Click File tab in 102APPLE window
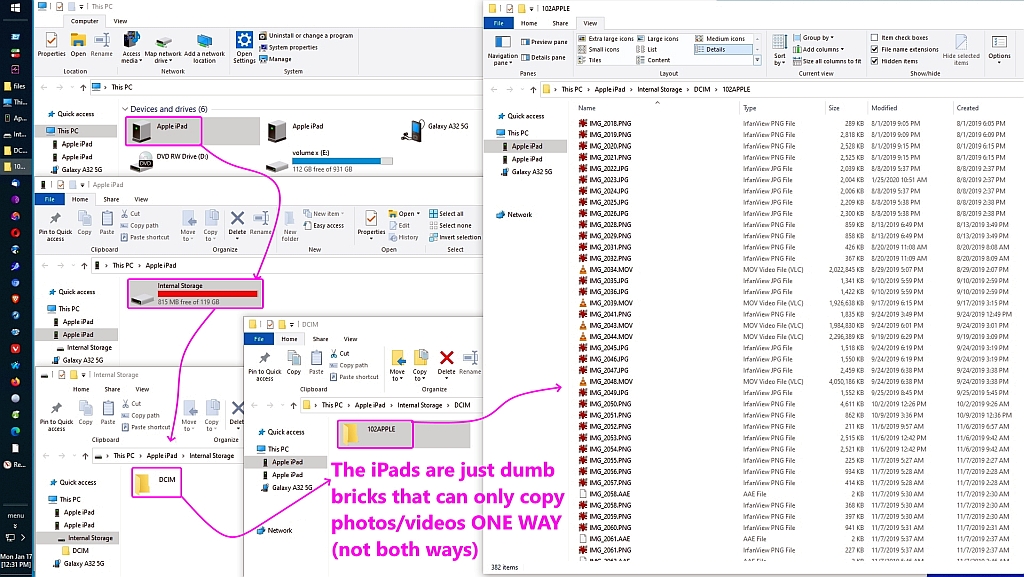Screen dimensions: 1024x577 tap(499, 23)
